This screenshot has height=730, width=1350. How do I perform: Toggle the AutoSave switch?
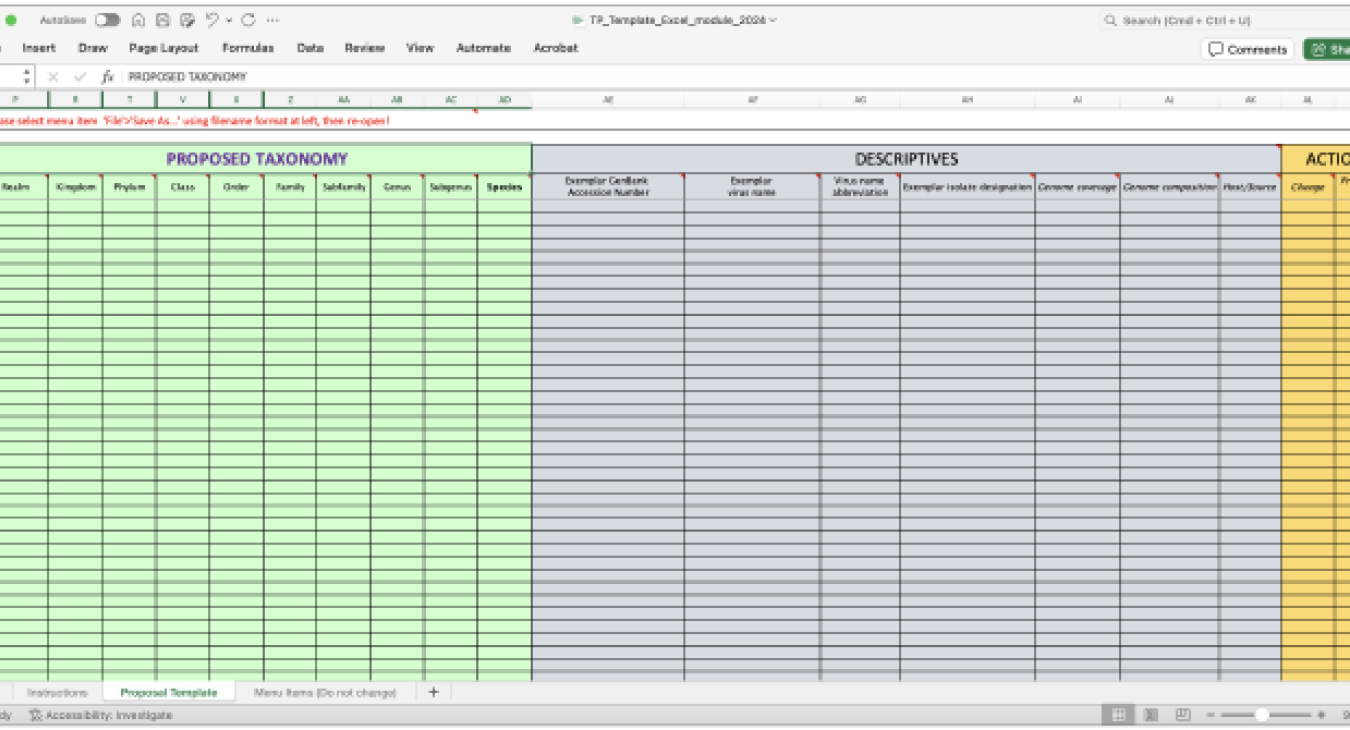point(107,20)
